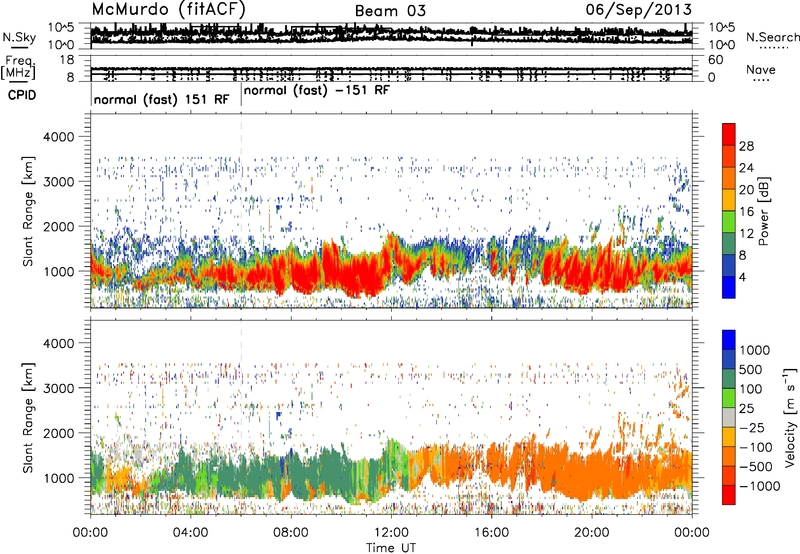Image resolution: width=800 pixels, height=554 pixels.
Task: Click the '2000' tick in velocity panel
Action: [59, 433]
